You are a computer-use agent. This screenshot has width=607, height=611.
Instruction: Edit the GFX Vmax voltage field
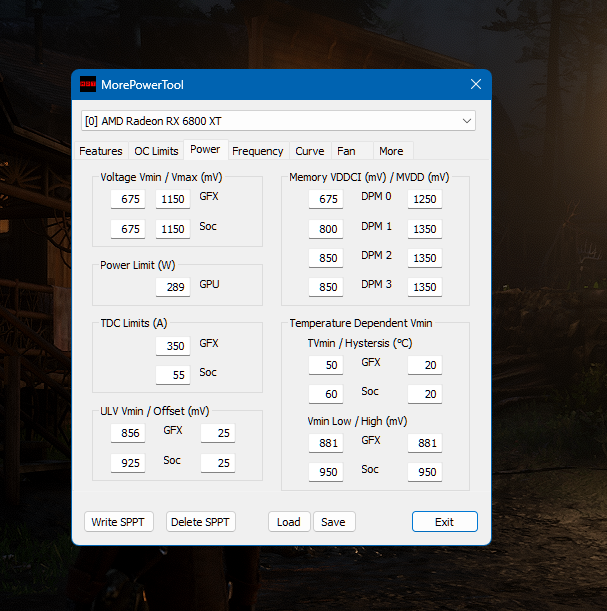pos(173,199)
